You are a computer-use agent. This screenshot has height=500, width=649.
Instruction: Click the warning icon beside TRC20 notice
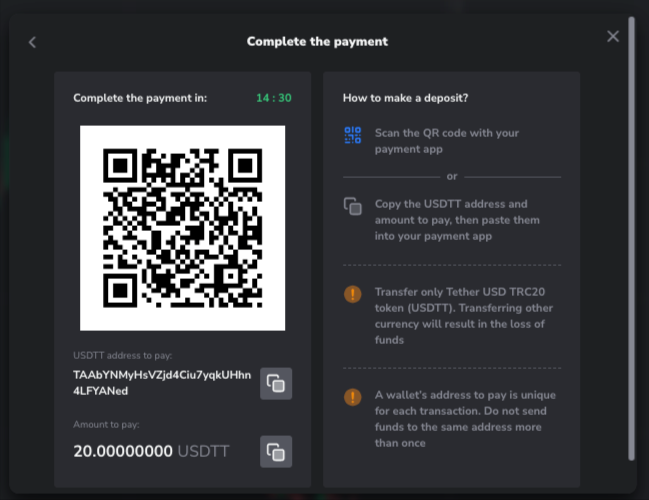[x=352, y=294]
